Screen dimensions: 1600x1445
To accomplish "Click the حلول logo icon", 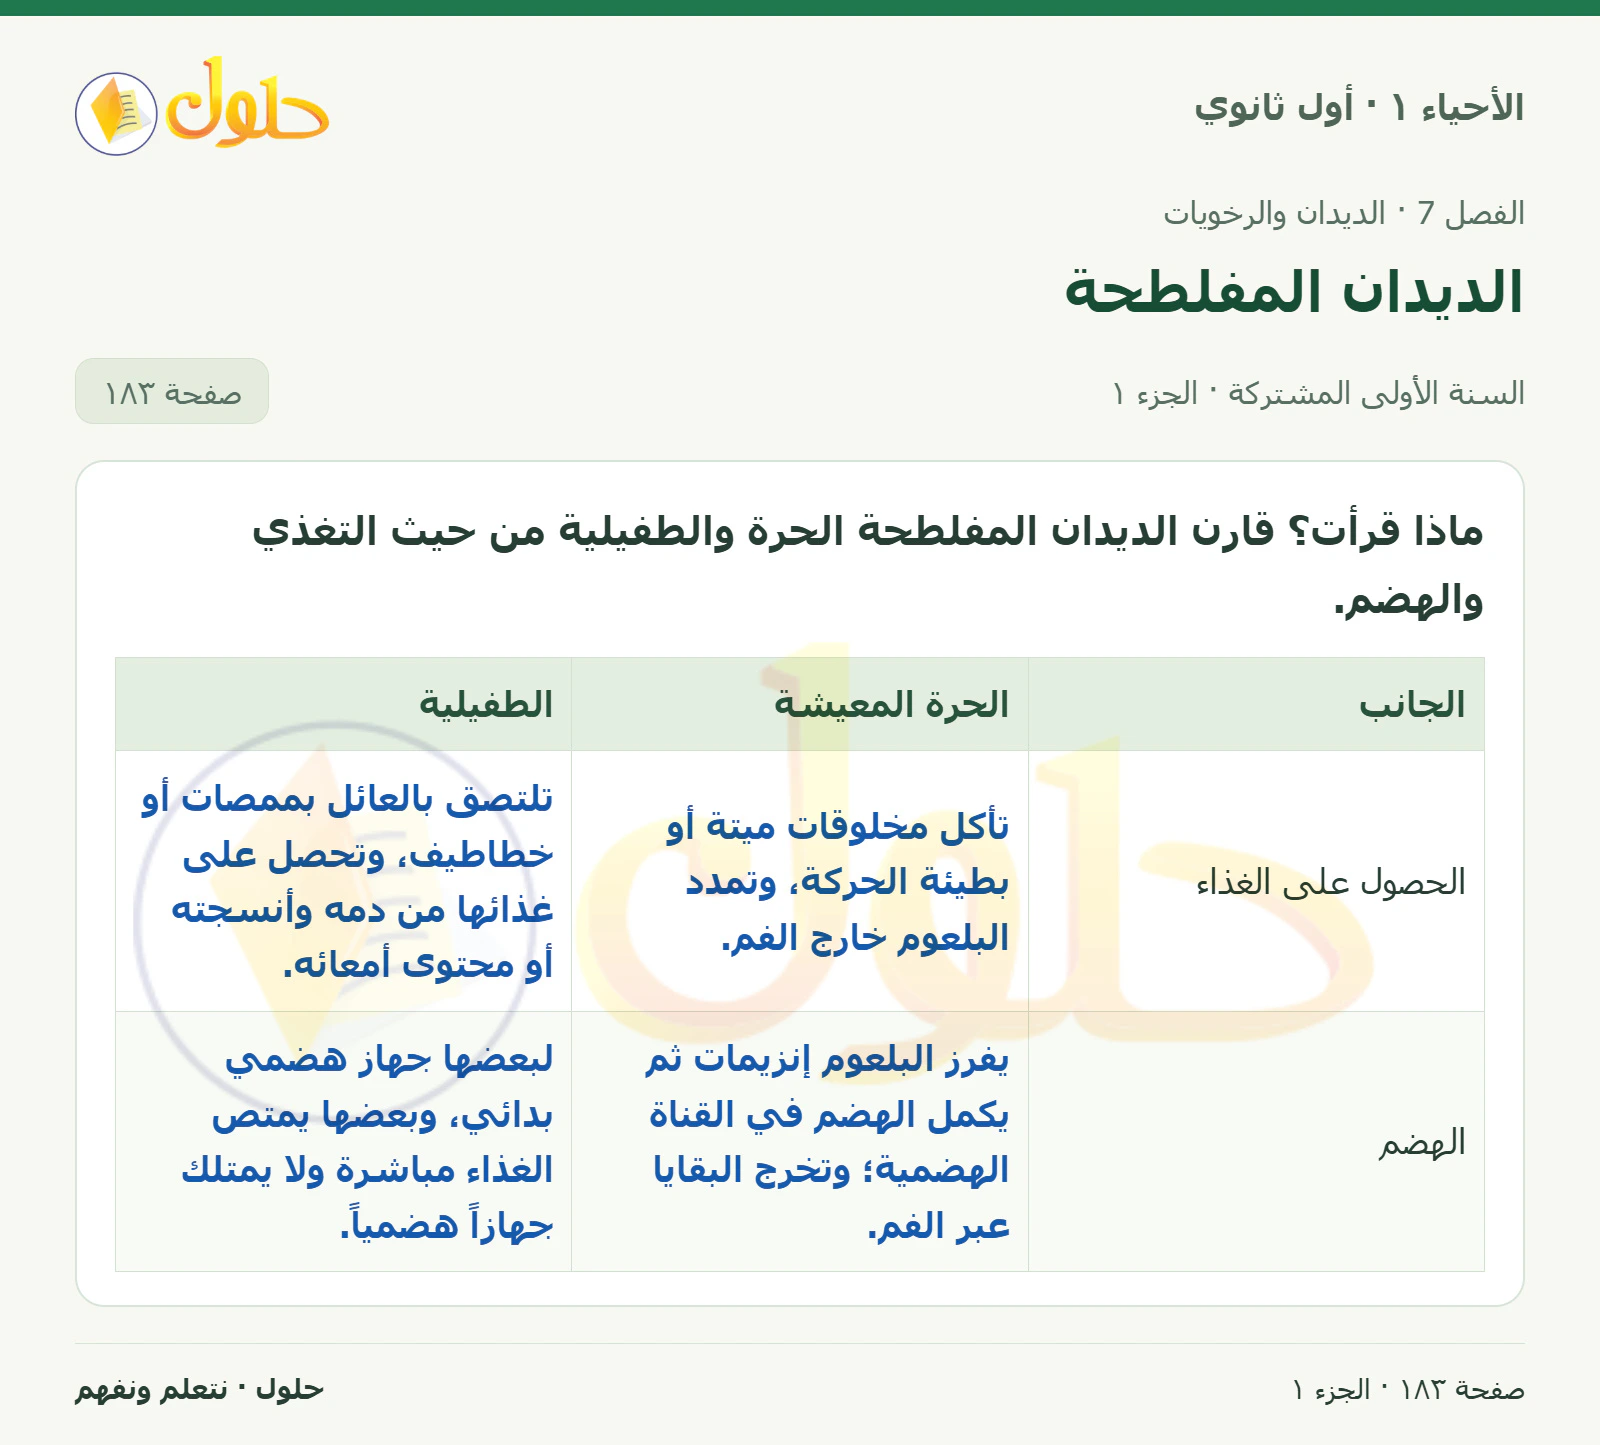I will point(202,107).
